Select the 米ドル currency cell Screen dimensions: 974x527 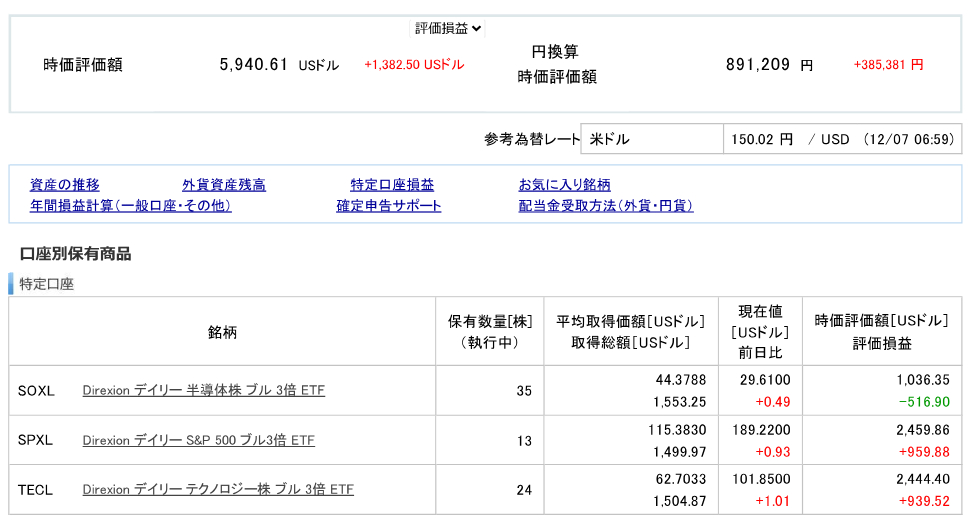[x=652, y=139]
